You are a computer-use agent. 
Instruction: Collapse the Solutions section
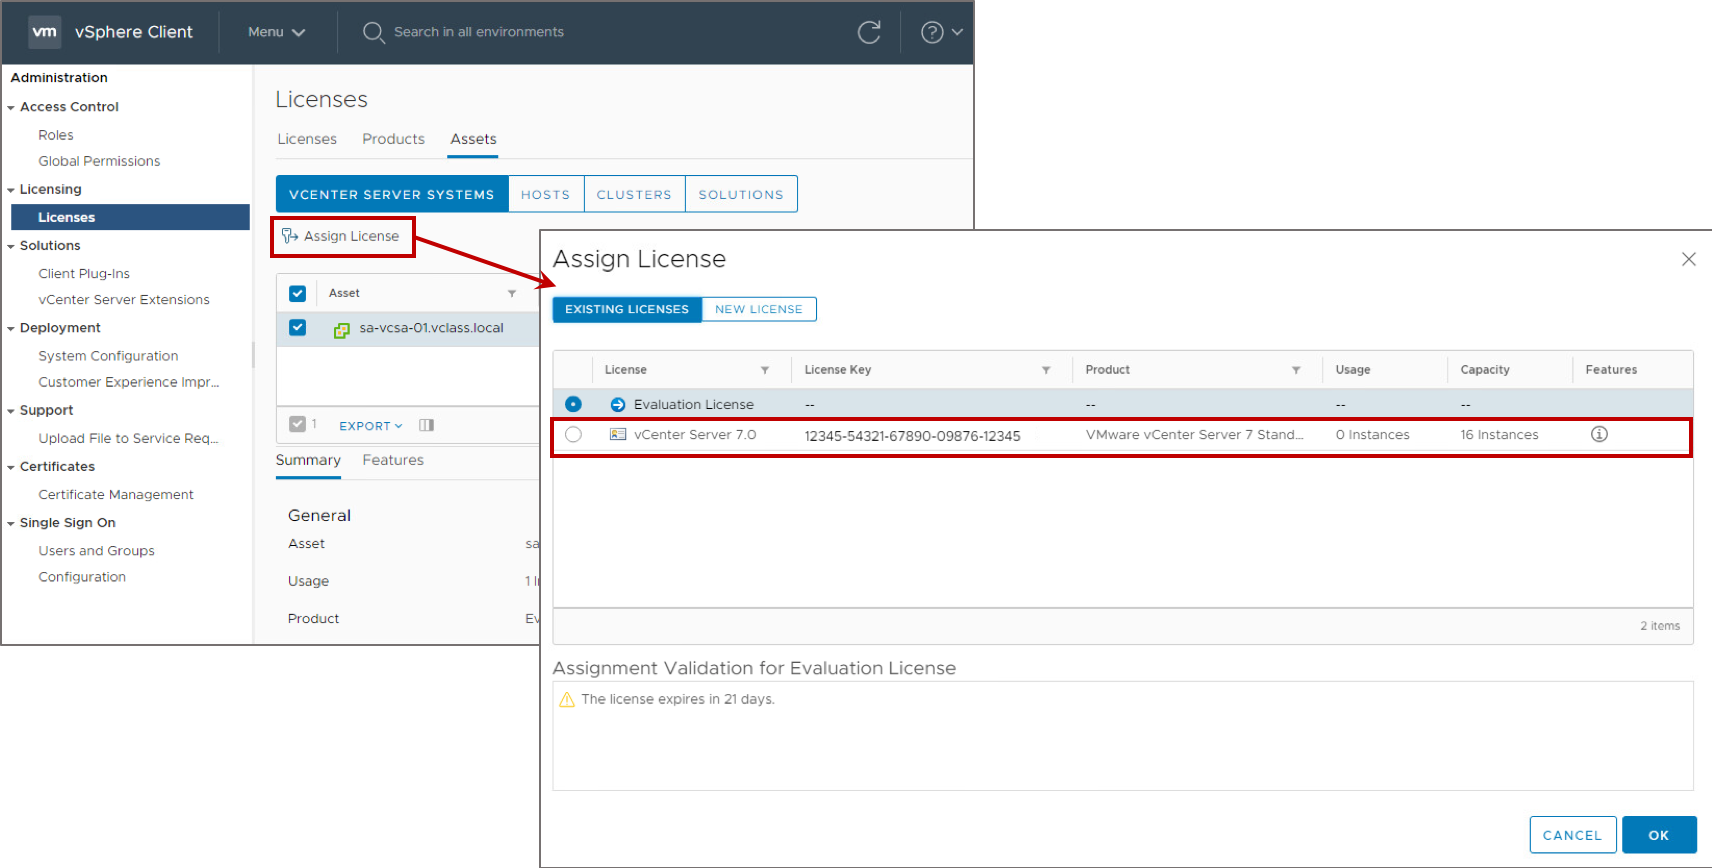tap(11, 246)
